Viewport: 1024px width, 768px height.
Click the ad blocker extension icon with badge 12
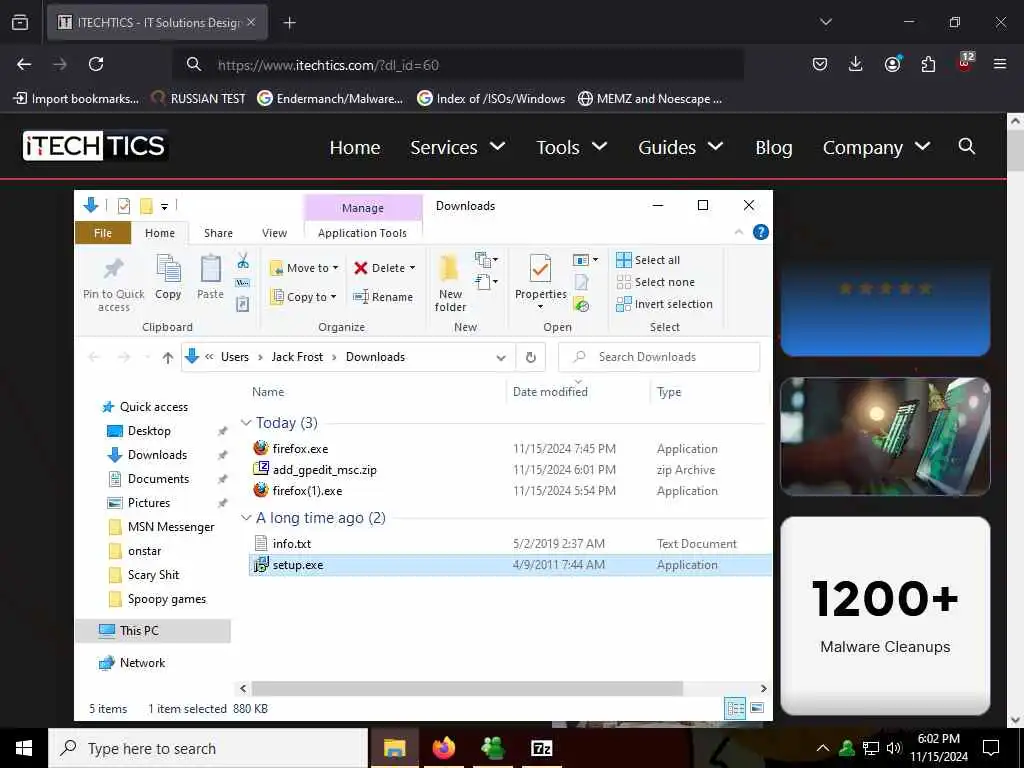pyautogui.click(x=965, y=63)
